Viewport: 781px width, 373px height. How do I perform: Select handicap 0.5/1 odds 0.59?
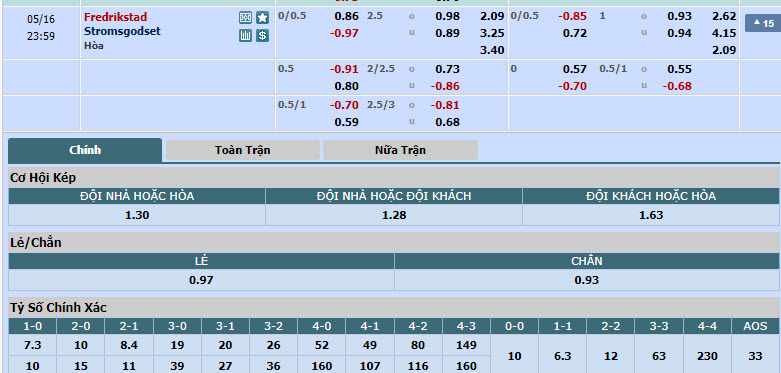(x=346, y=122)
